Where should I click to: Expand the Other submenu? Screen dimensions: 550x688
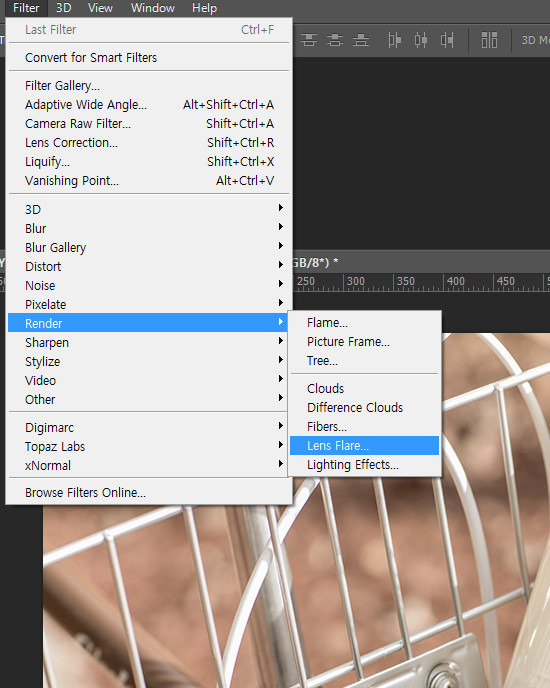pos(150,400)
